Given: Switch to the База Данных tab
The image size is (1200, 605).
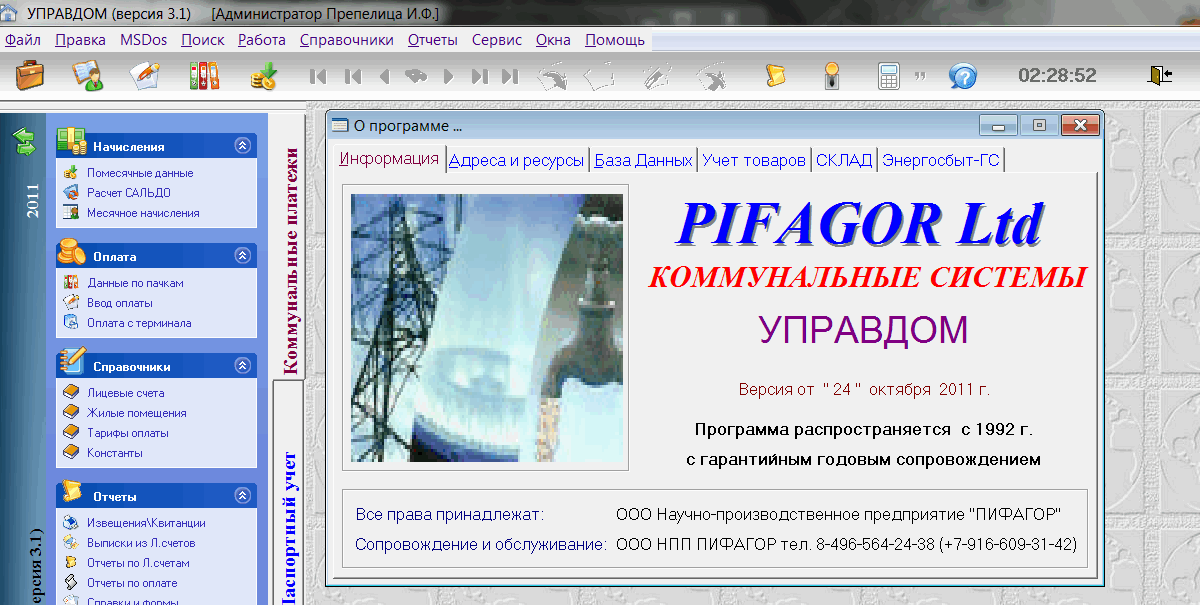Looking at the screenshot, I should (x=643, y=160).
